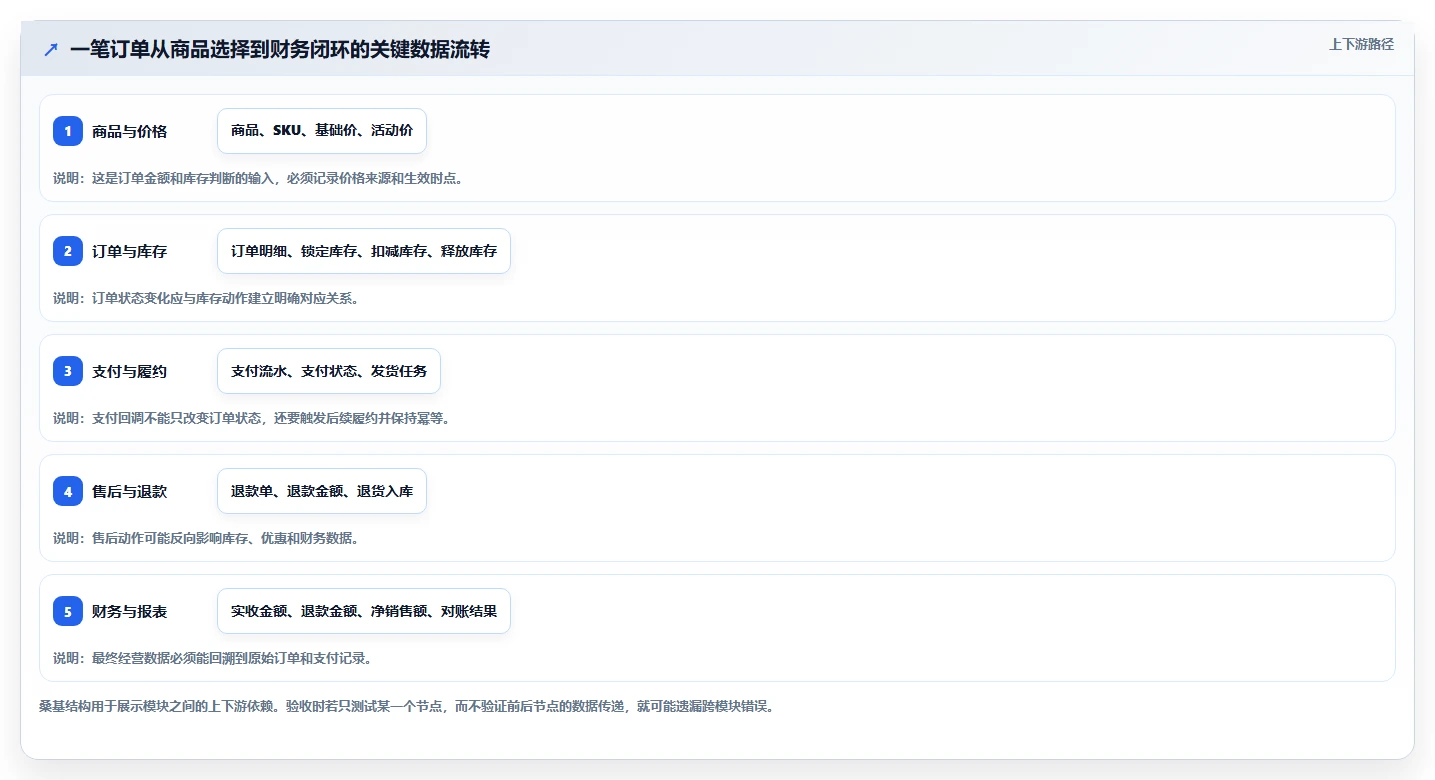1435x780 pixels.
Task: Click the 支付与履约 step label
Action: 129,371
